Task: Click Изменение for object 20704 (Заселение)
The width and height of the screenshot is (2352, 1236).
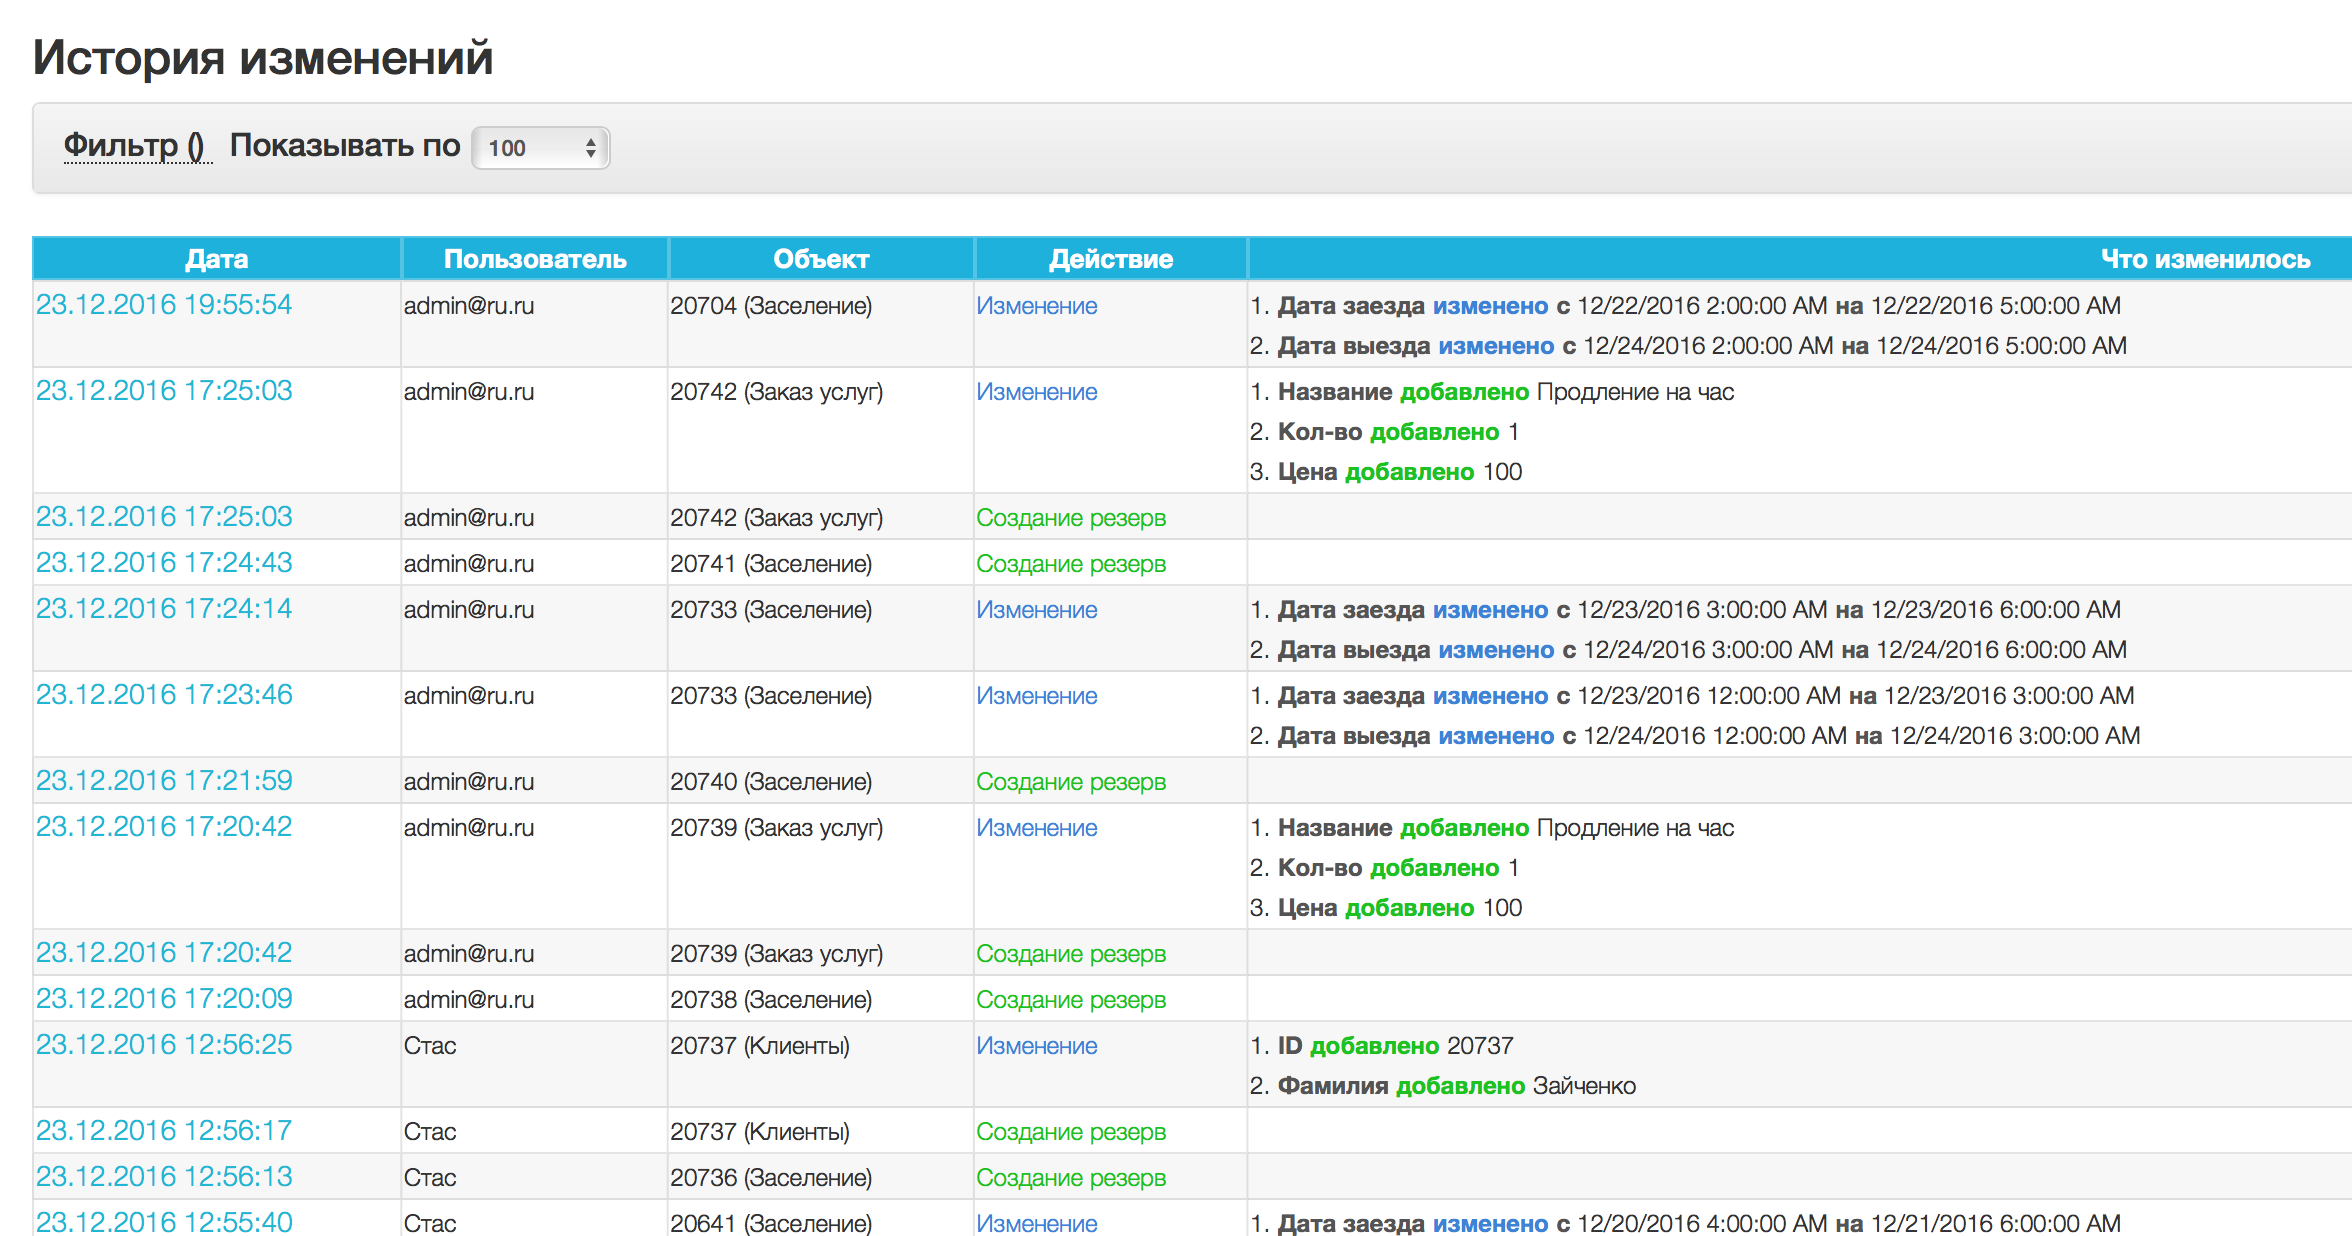Action: [1037, 306]
